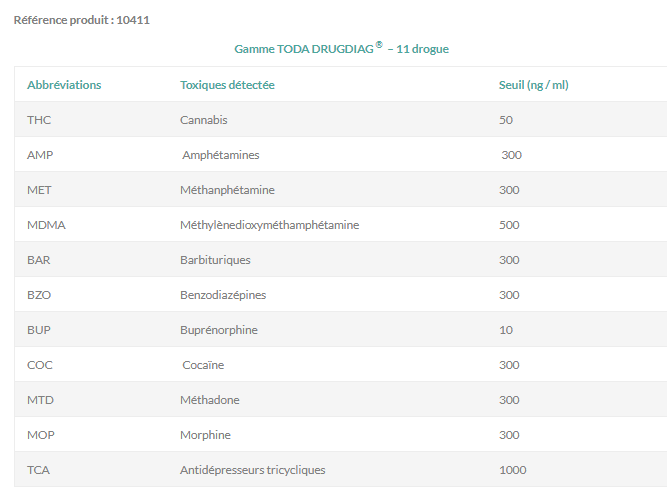Click the Amphétamines entry
This screenshot has height=496, width=667.
click(x=220, y=155)
